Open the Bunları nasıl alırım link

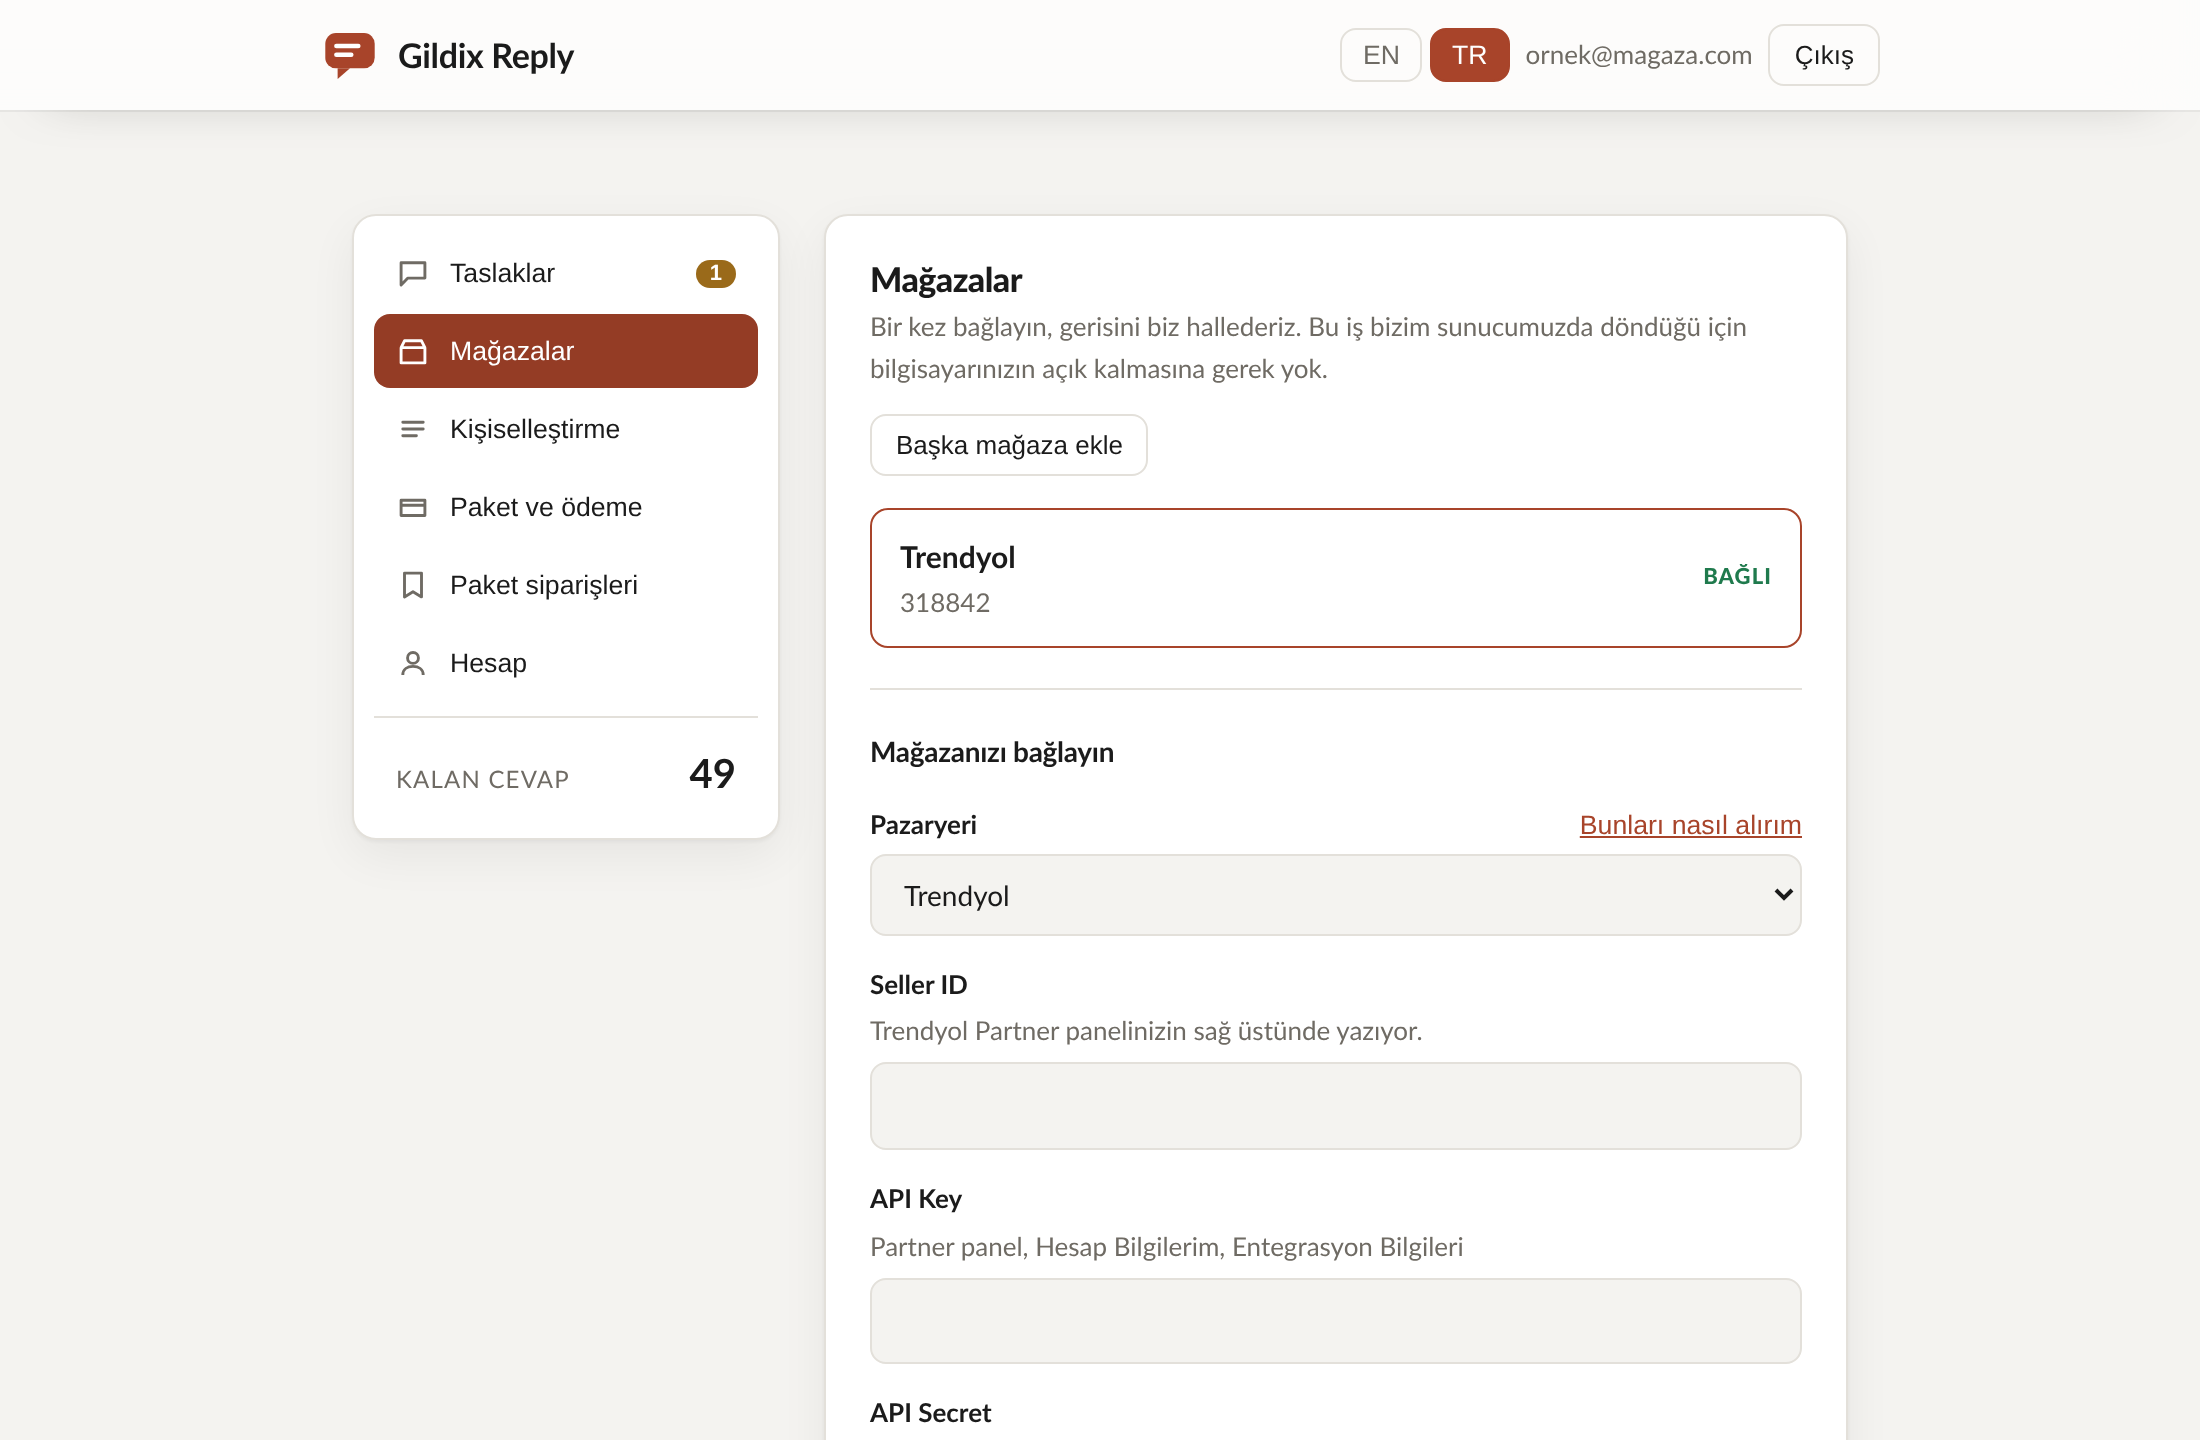point(1690,825)
